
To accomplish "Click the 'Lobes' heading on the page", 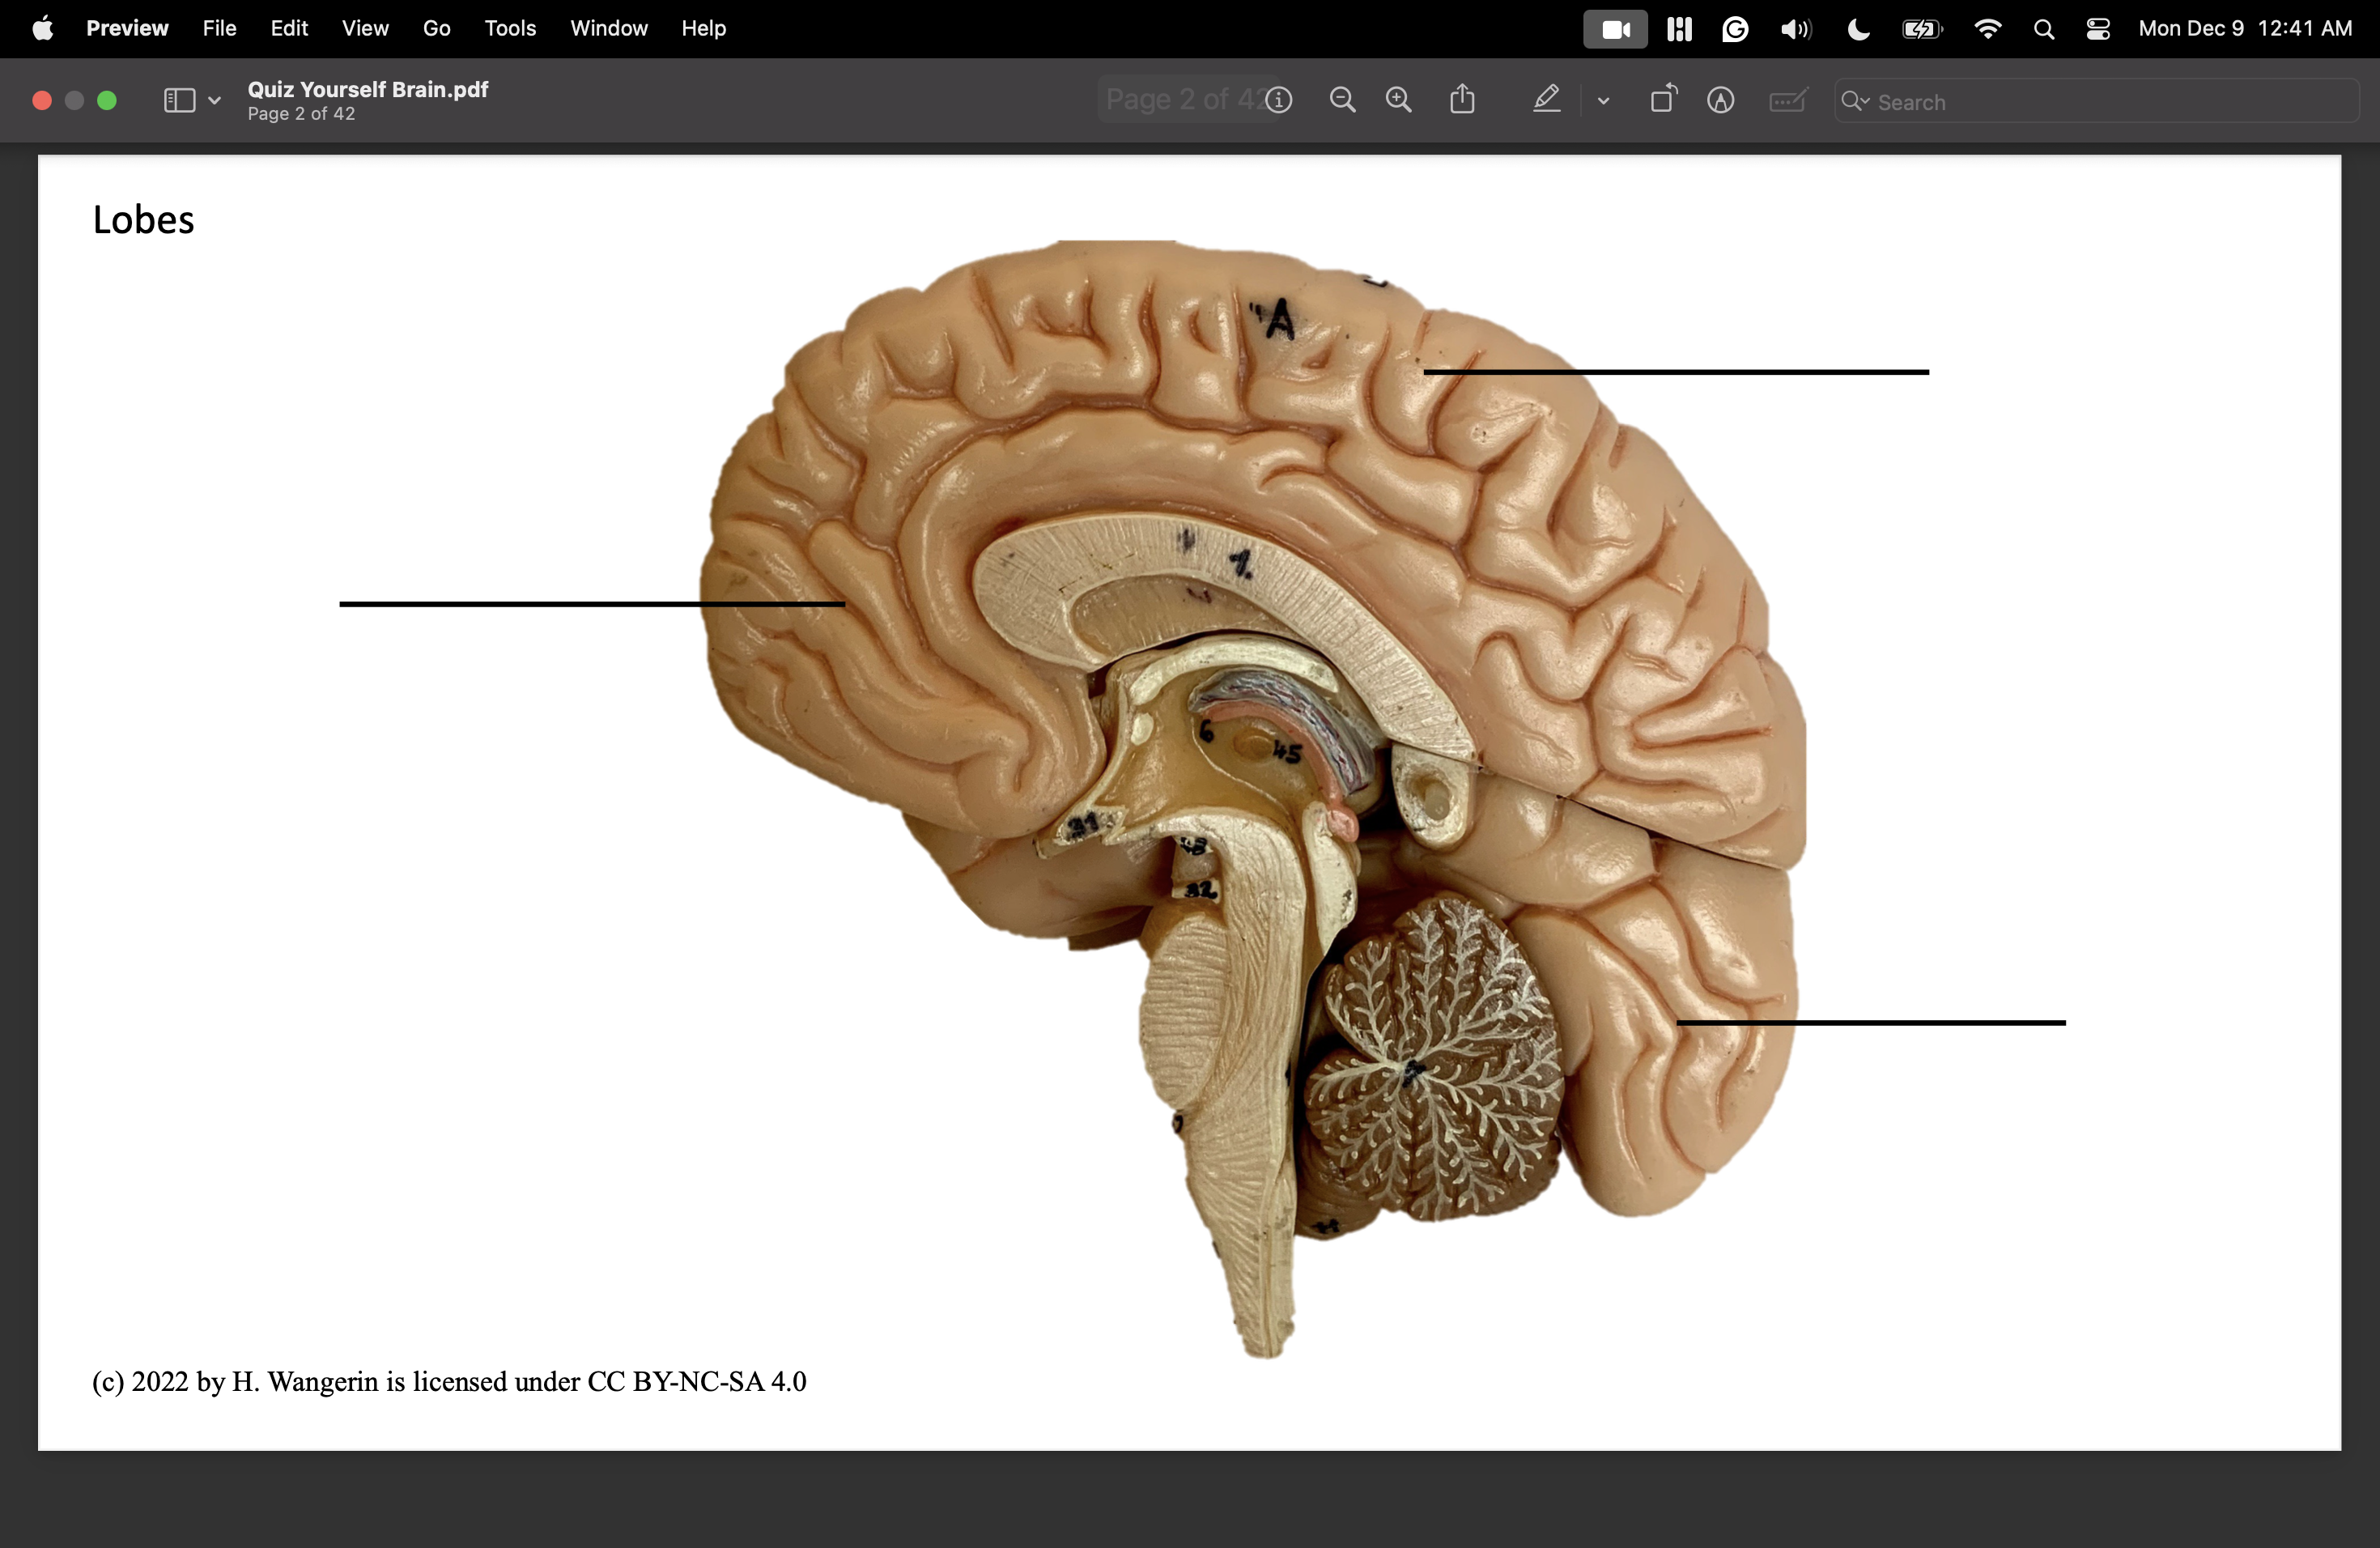I will click(143, 220).
